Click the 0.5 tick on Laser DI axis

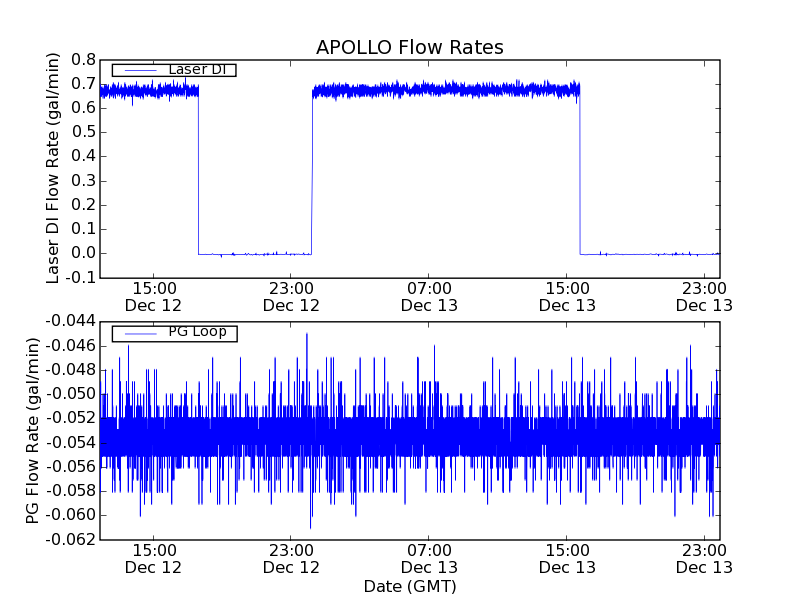point(83,132)
